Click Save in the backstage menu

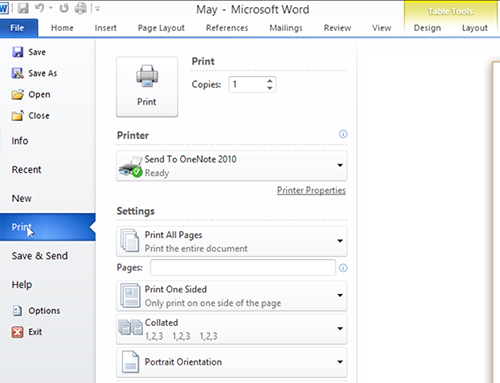tap(29, 52)
